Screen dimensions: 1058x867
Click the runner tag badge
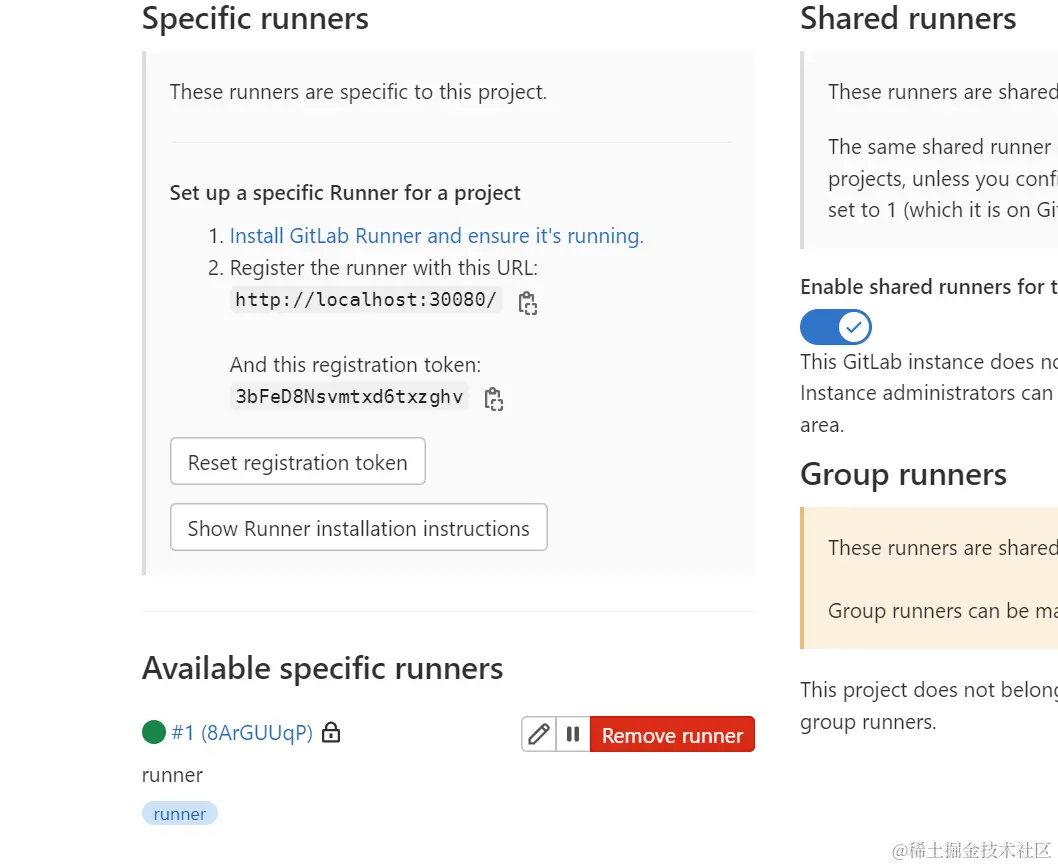pos(179,814)
